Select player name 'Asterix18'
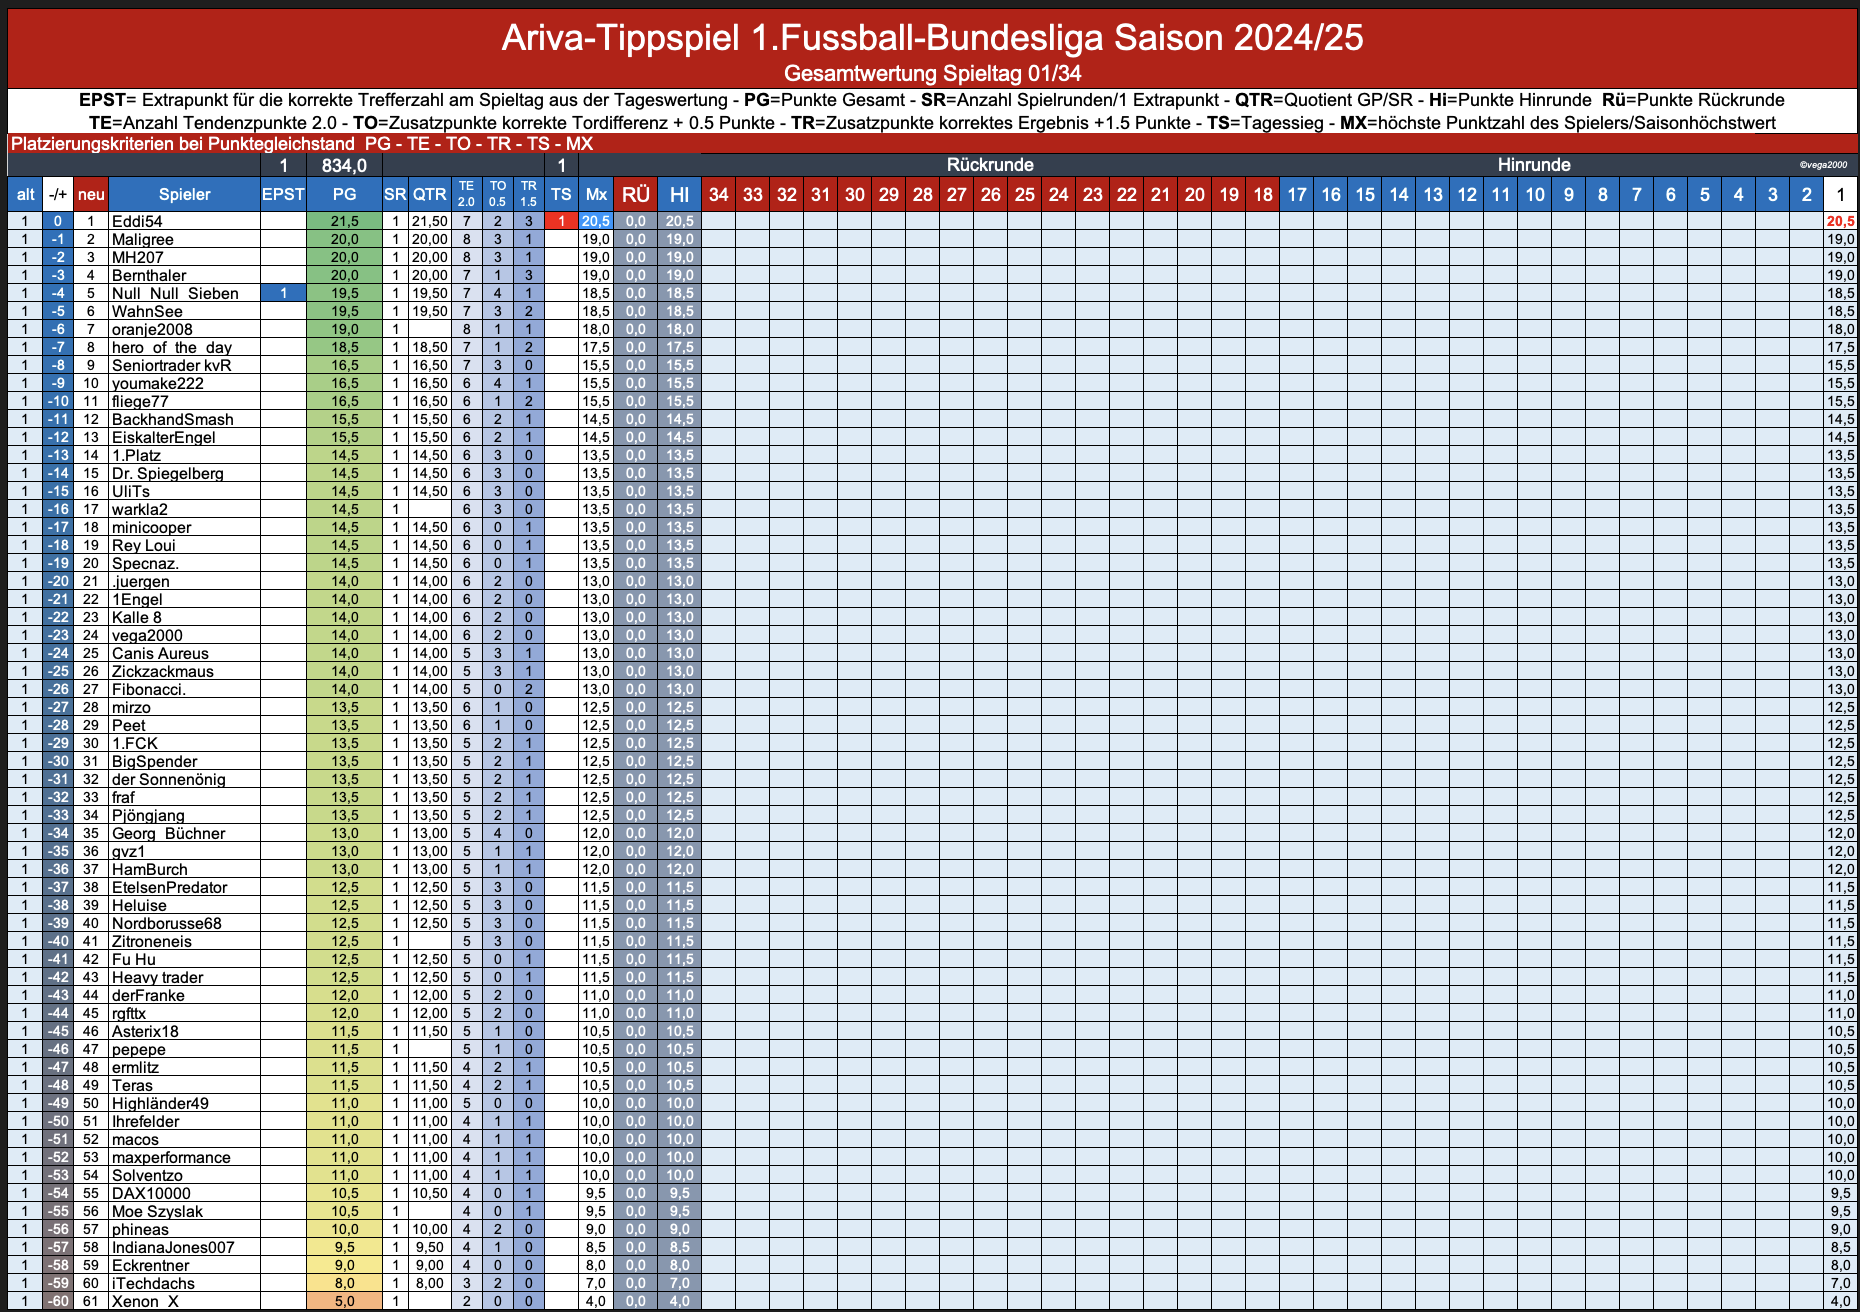Viewport: 1860px width, 1312px height. click(145, 1031)
